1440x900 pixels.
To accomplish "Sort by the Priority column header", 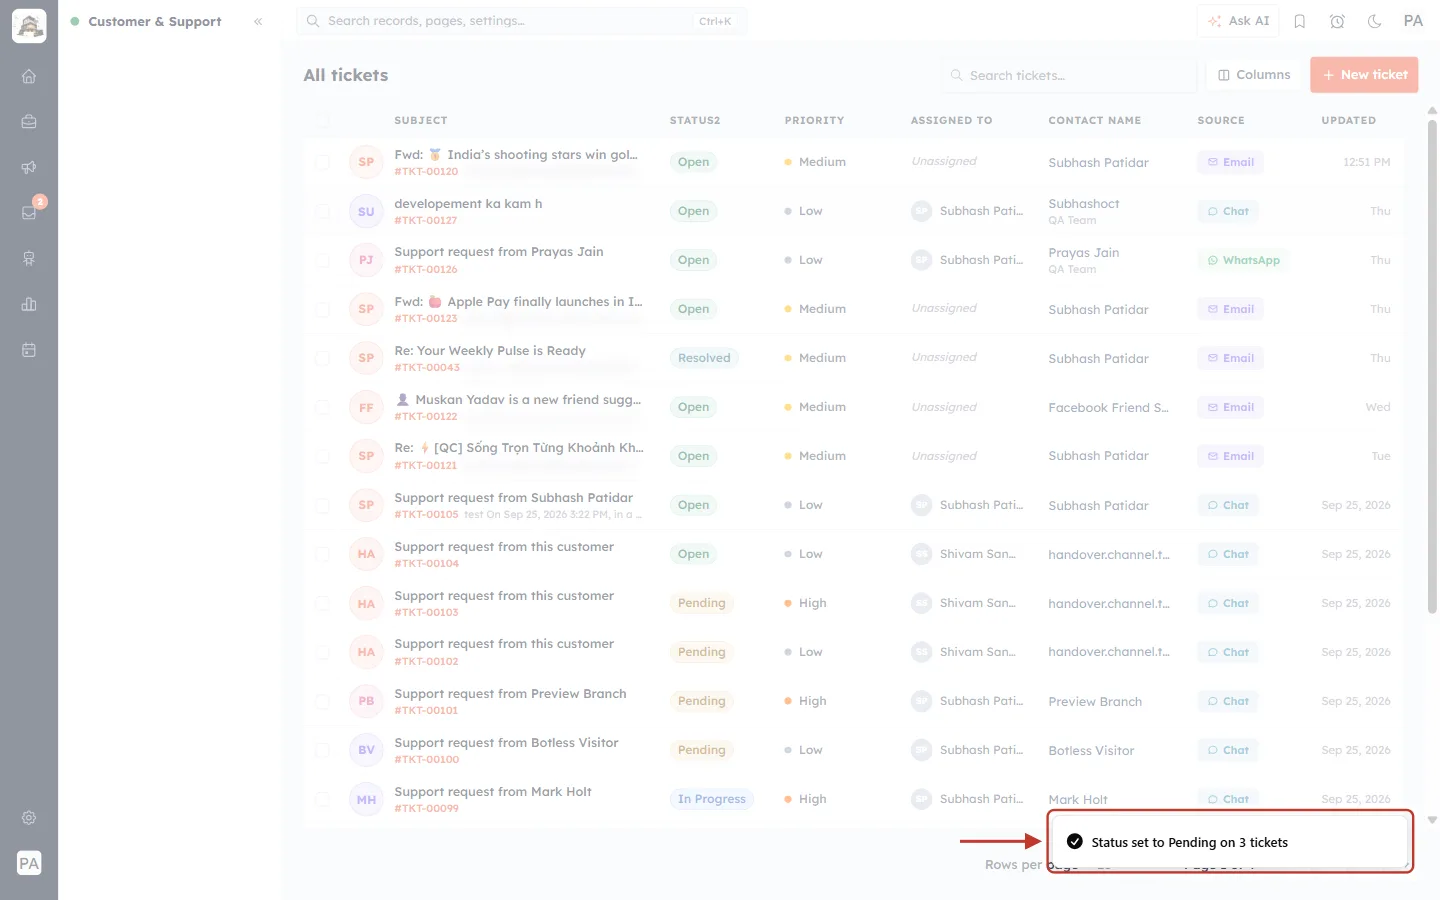I will coord(814,120).
